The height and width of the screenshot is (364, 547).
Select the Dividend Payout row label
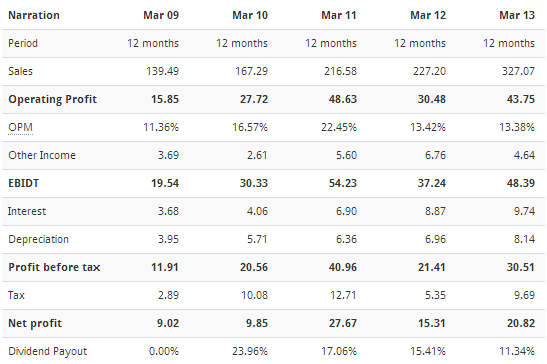(47, 351)
